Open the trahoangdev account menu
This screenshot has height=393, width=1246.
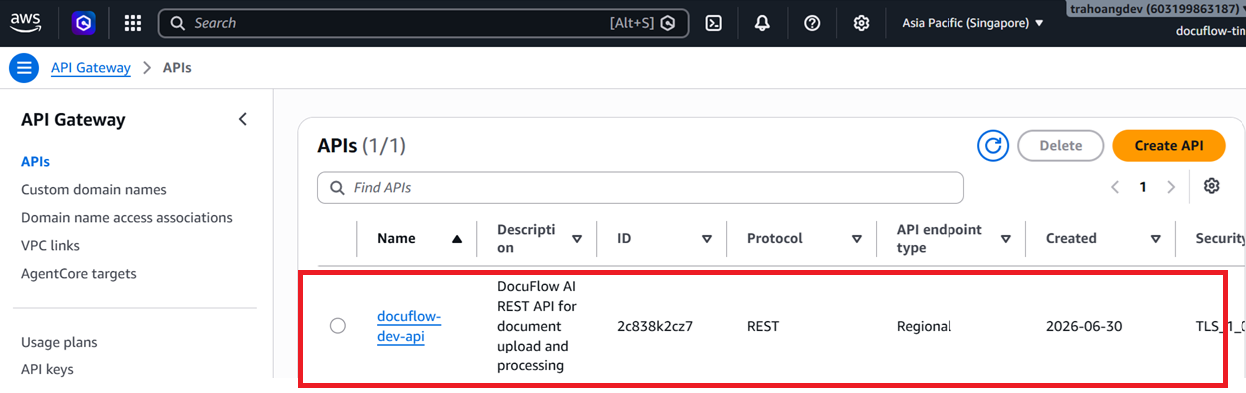pos(1155,9)
